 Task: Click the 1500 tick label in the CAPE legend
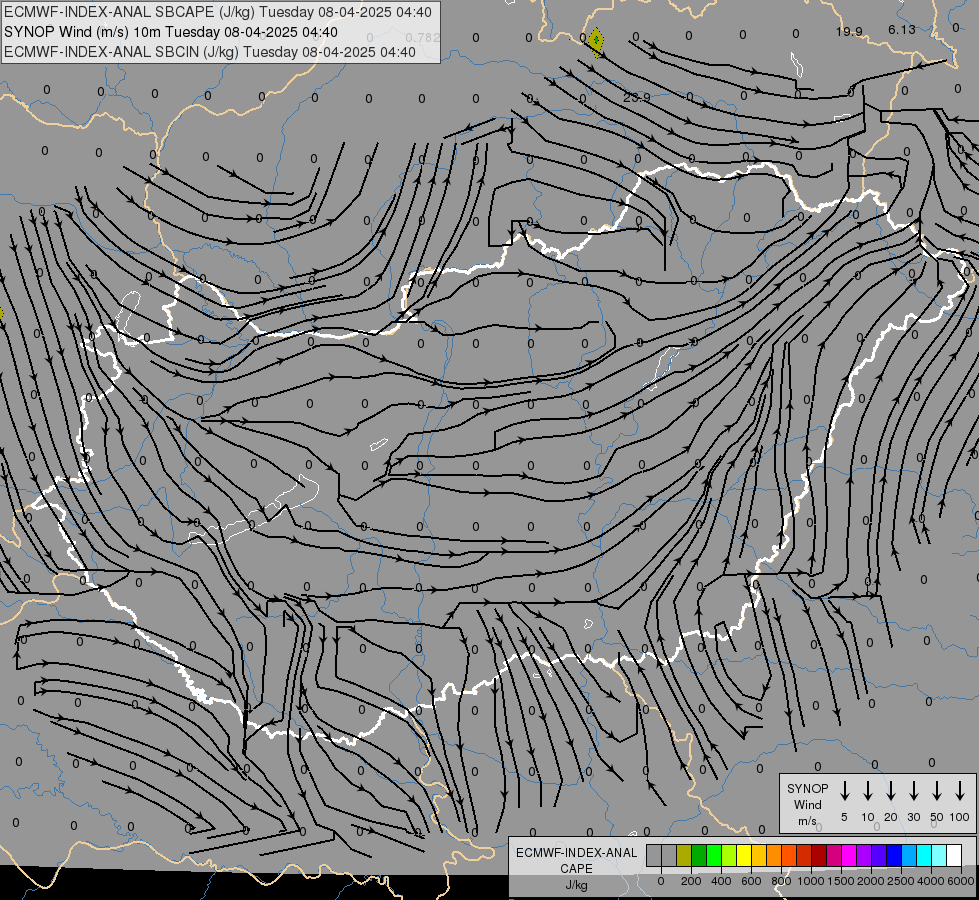[x=841, y=881]
